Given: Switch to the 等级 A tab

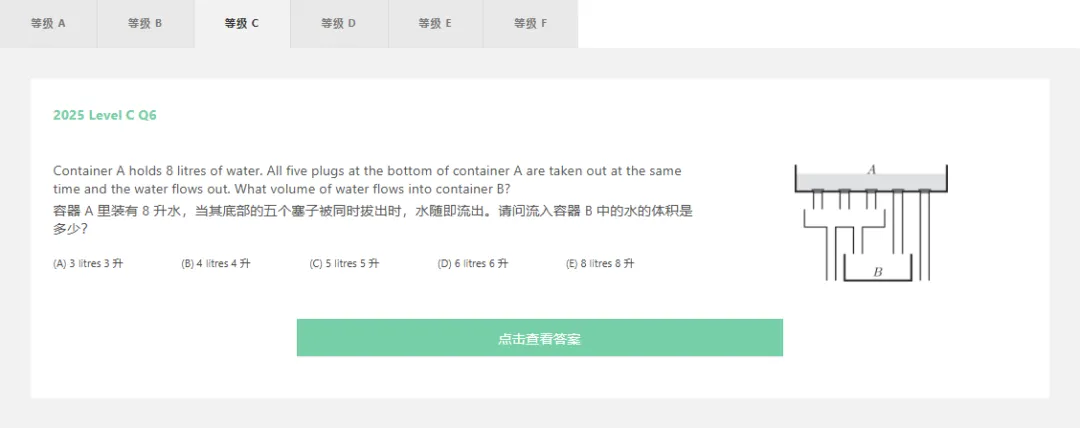Looking at the screenshot, I should click(x=48, y=23).
